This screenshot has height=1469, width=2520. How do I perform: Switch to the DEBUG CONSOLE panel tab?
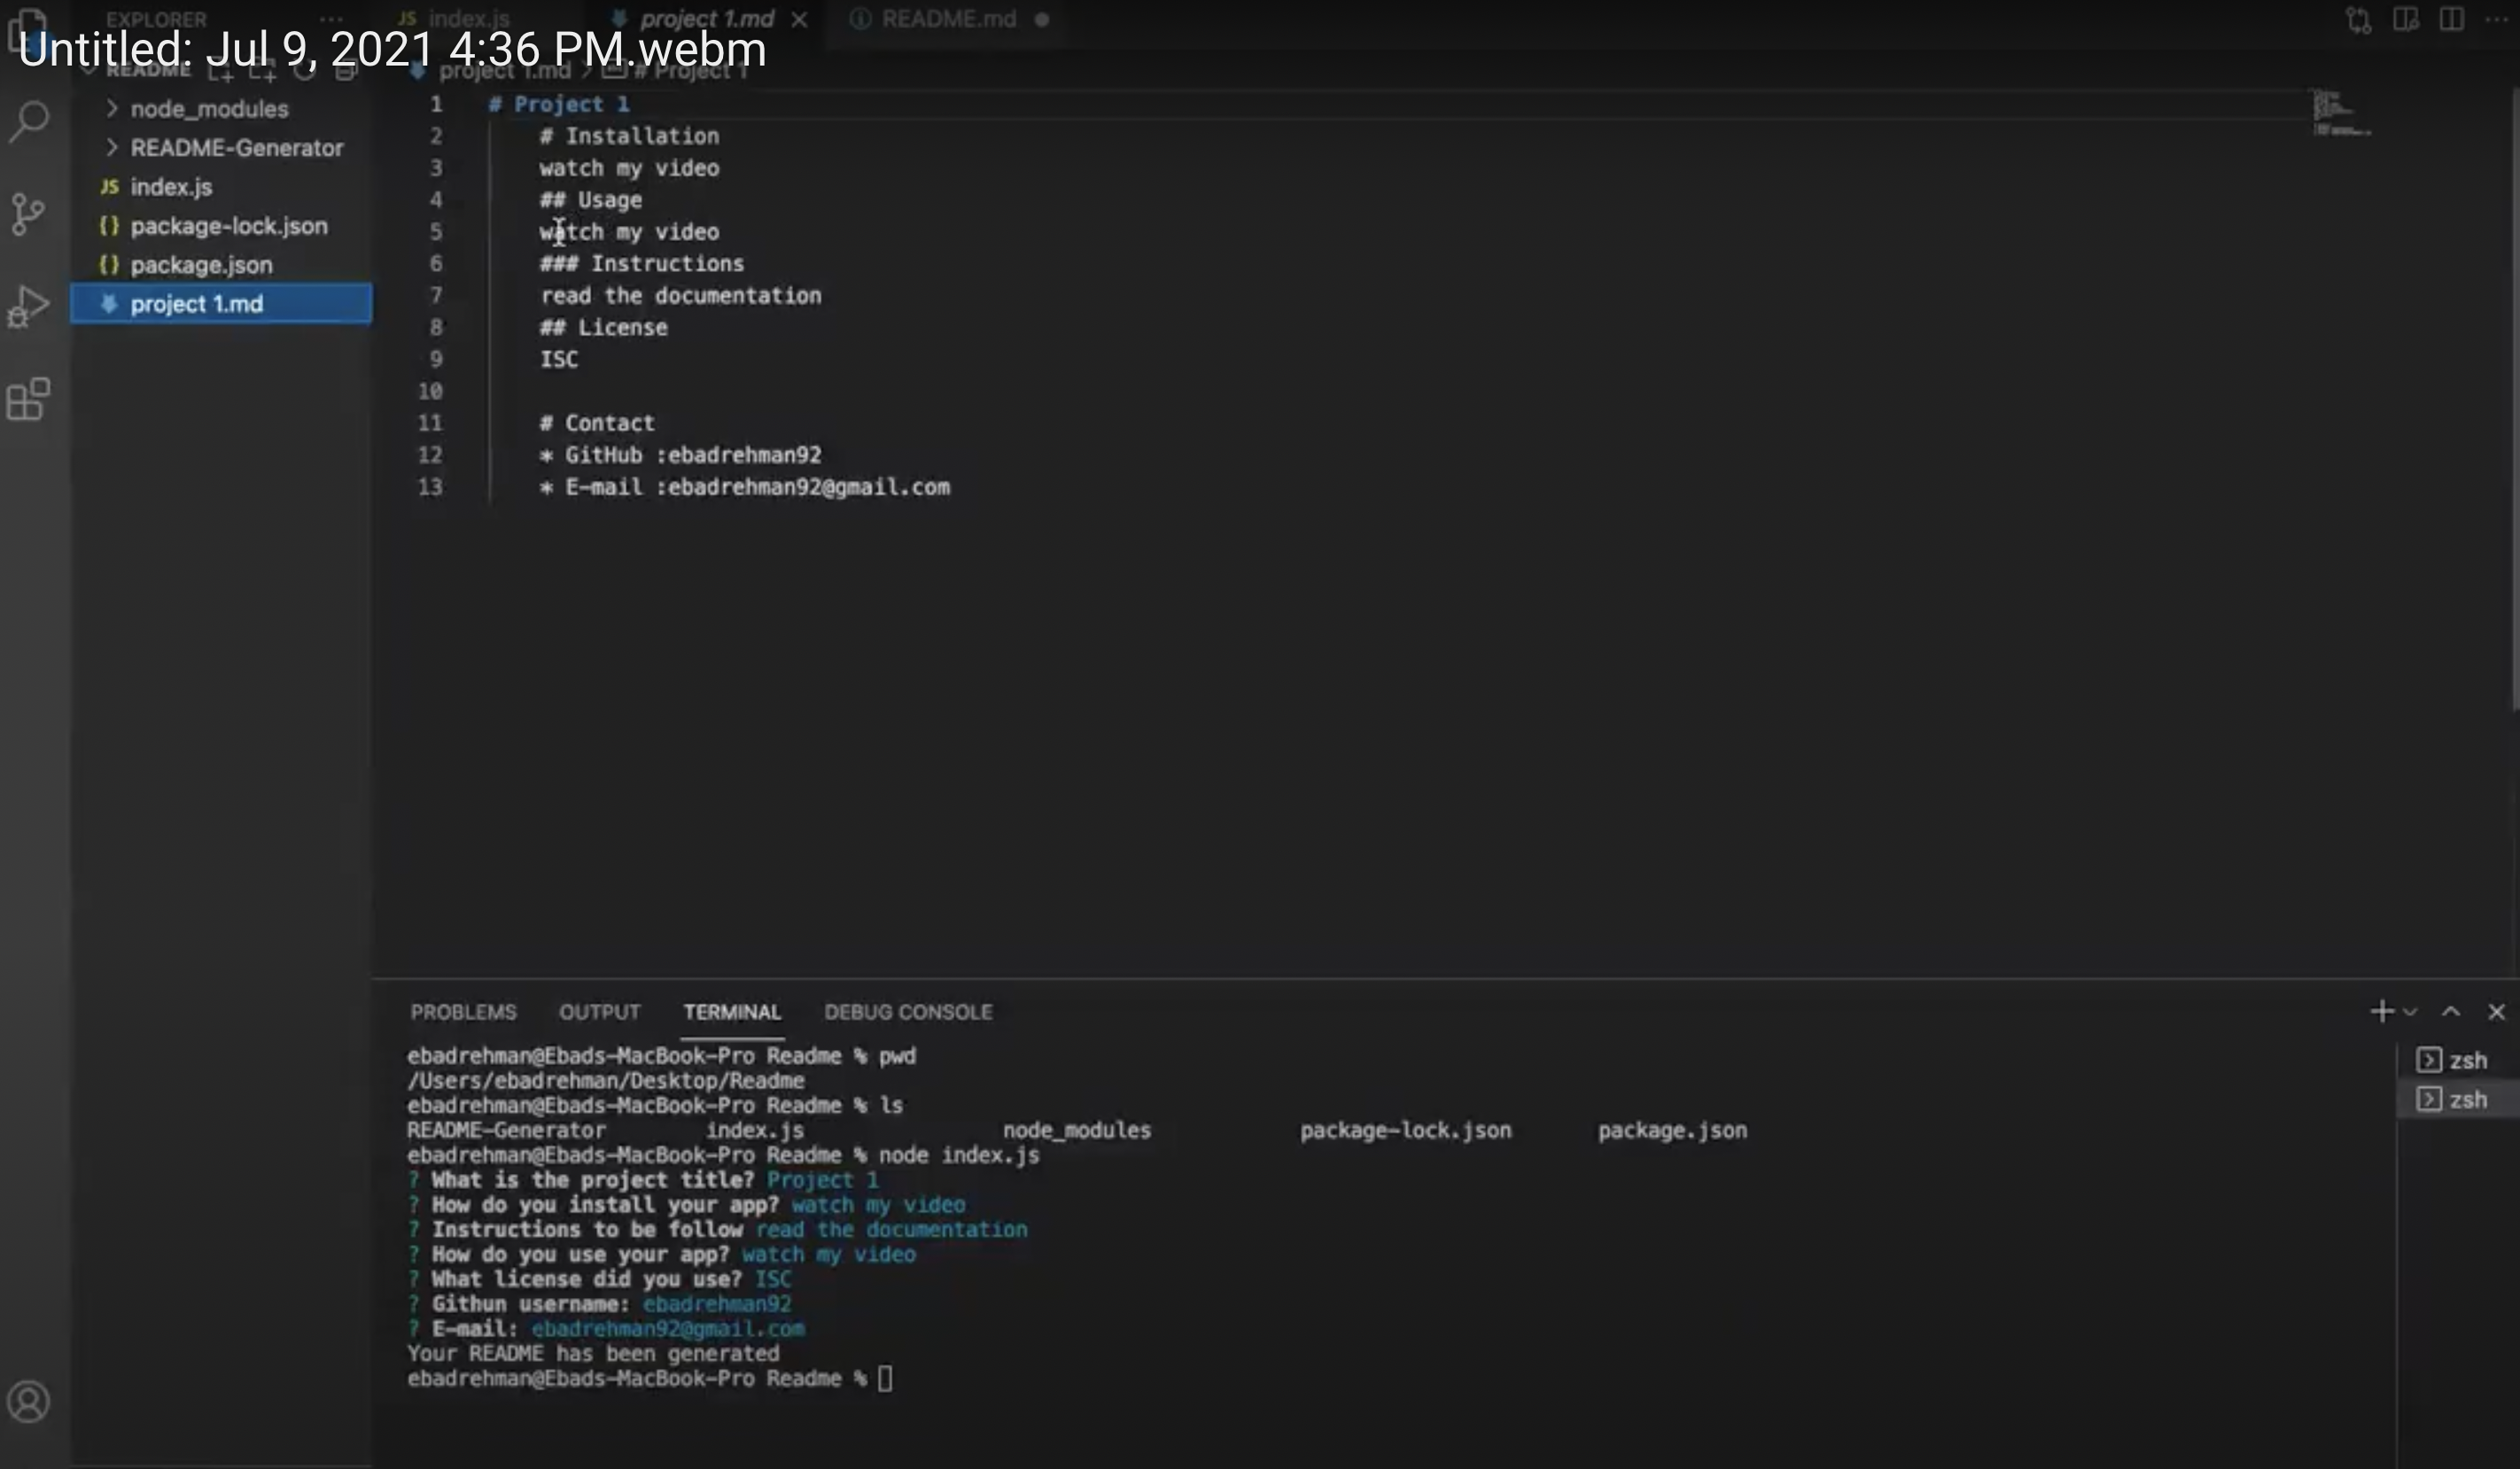click(x=908, y=1011)
